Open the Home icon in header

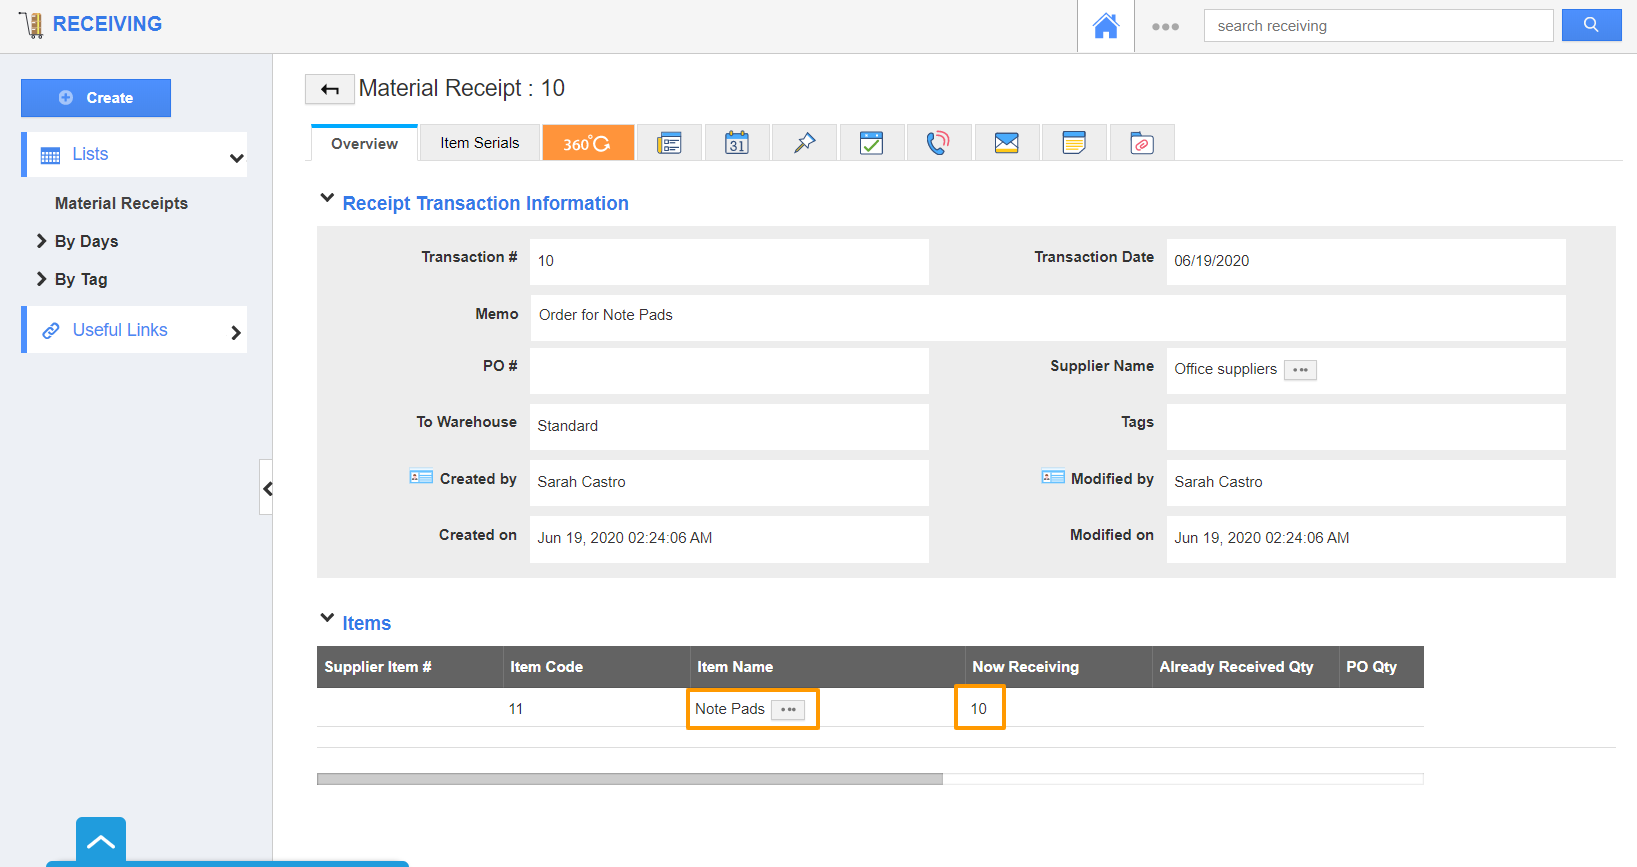(x=1105, y=26)
